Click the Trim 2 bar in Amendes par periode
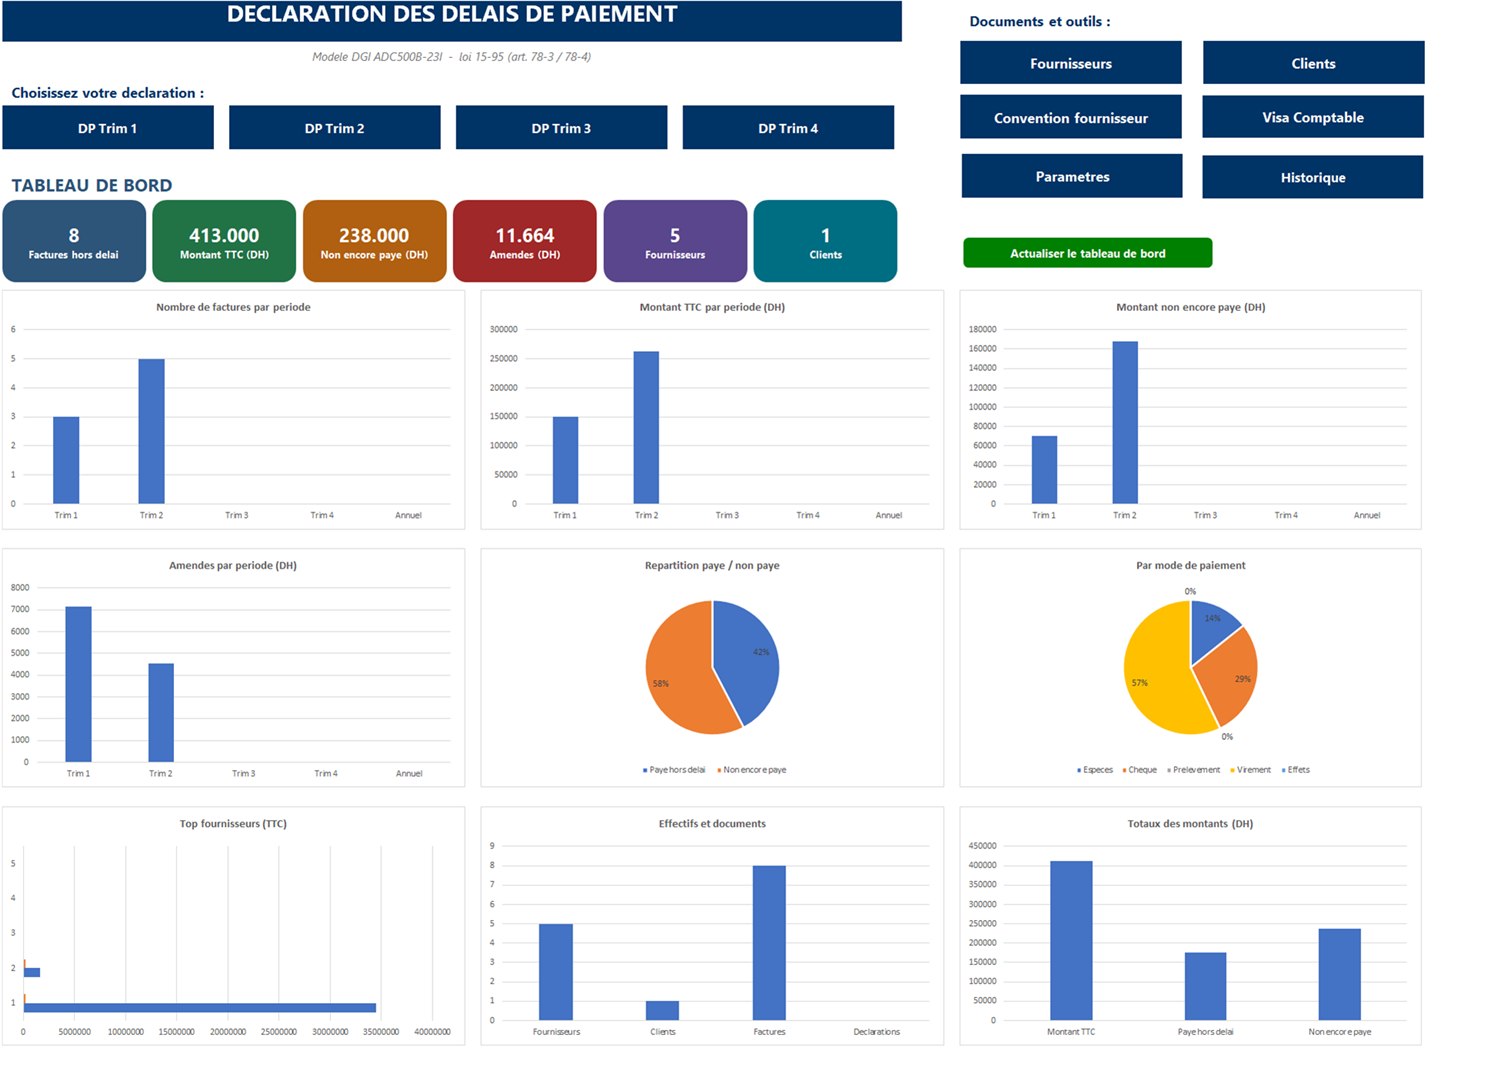 coord(161,713)
